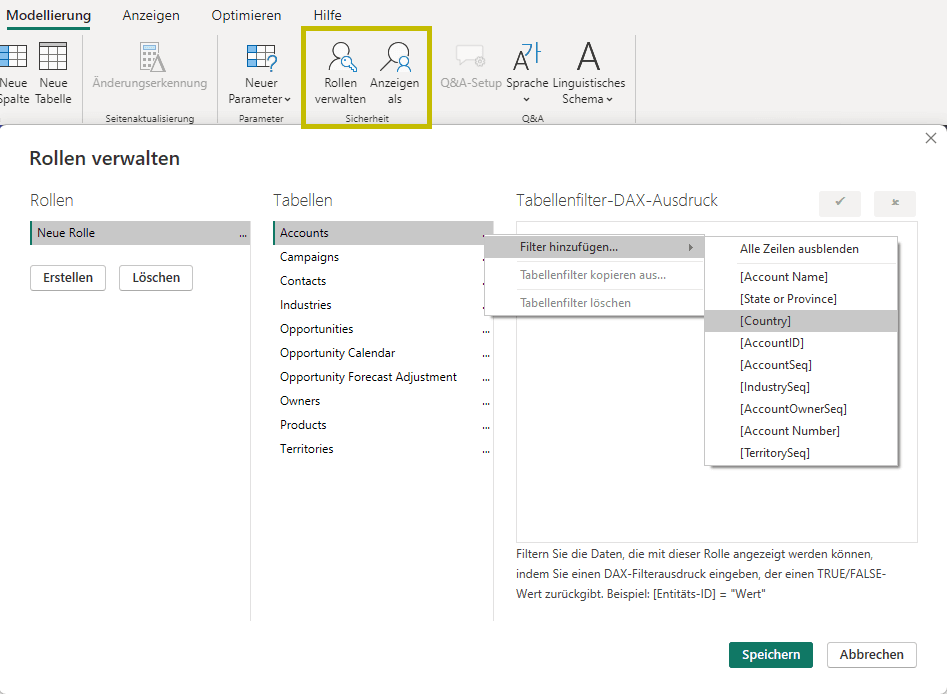This screenshot has height=694, width=947.
Task: Click the Neue Spalte icon
Action: (14, 72)
